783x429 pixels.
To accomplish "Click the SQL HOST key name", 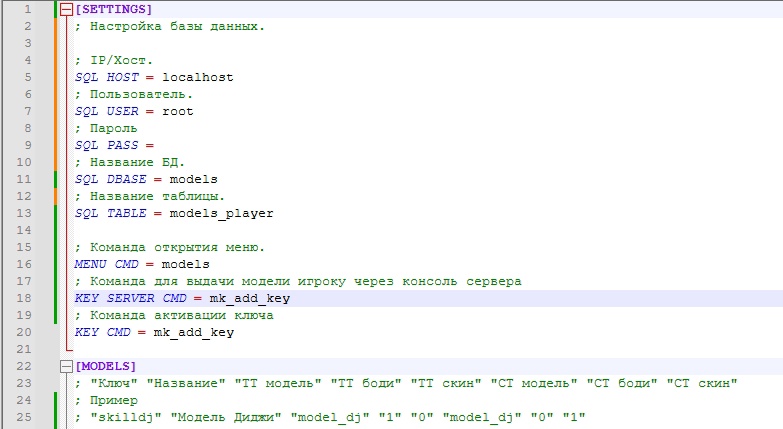I will pos(106,77).
